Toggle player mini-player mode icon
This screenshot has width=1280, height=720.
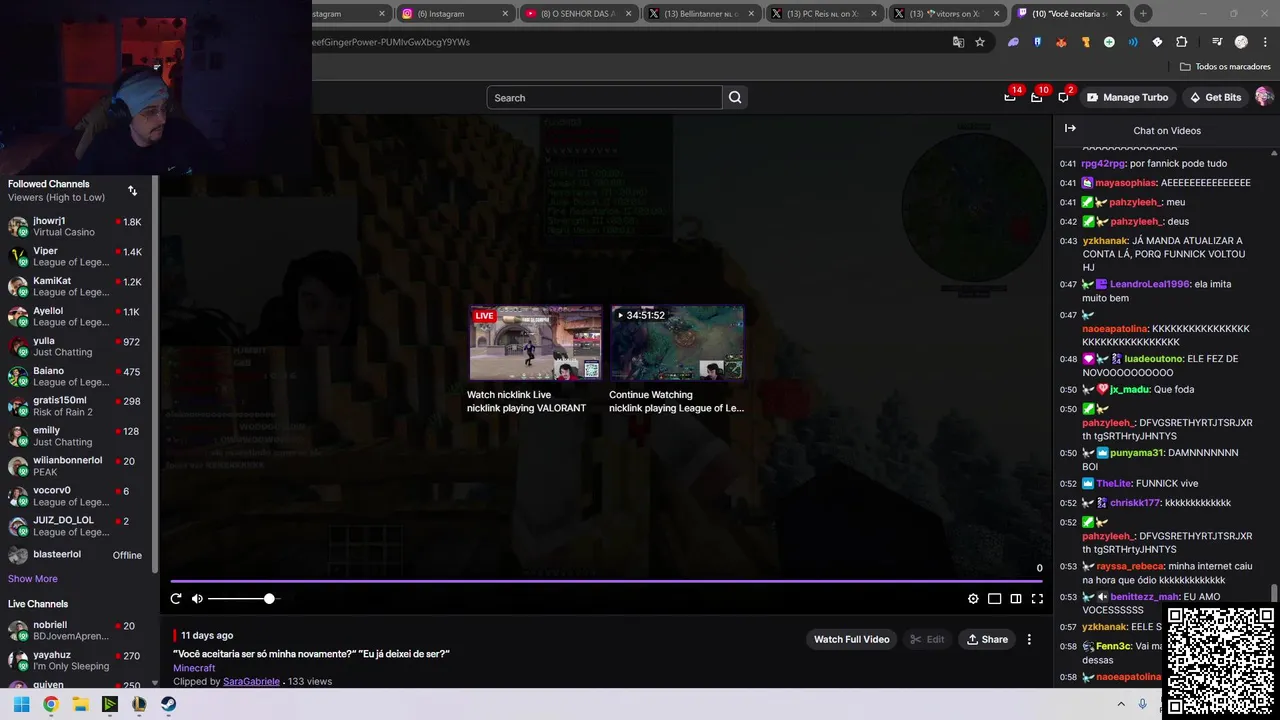(994, 599)
